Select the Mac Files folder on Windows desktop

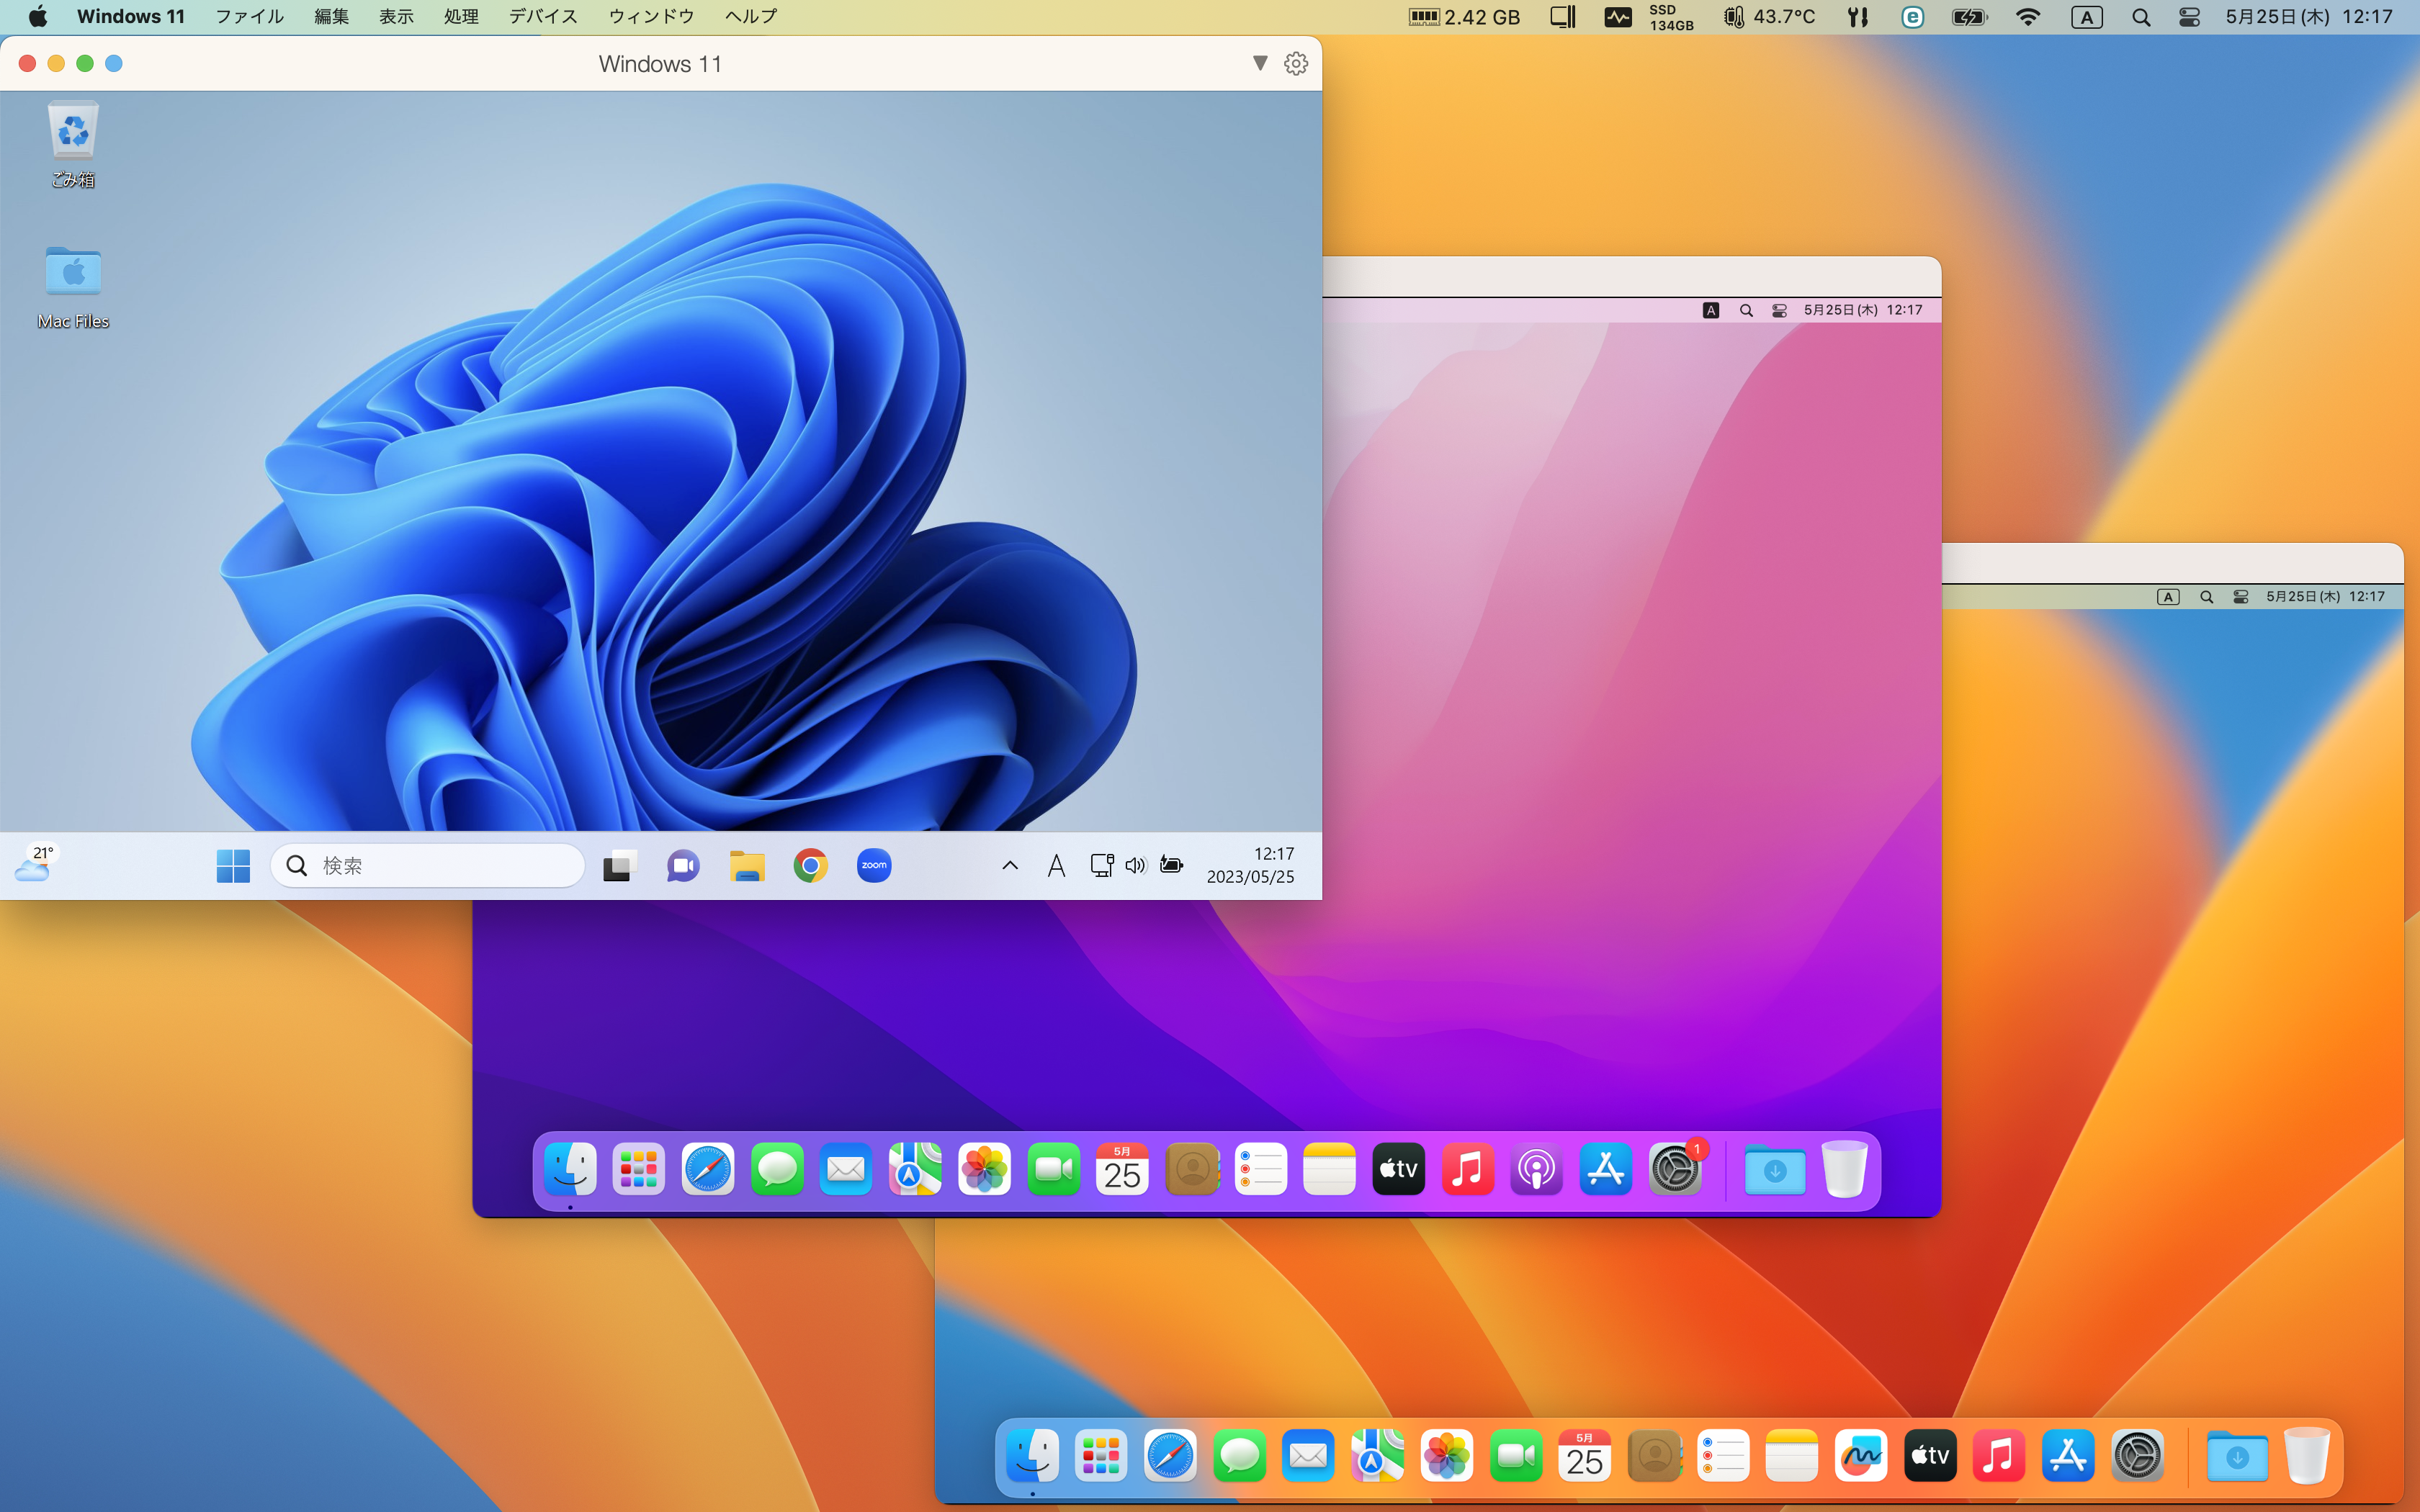pyautogui.click(x=73, y=287)
